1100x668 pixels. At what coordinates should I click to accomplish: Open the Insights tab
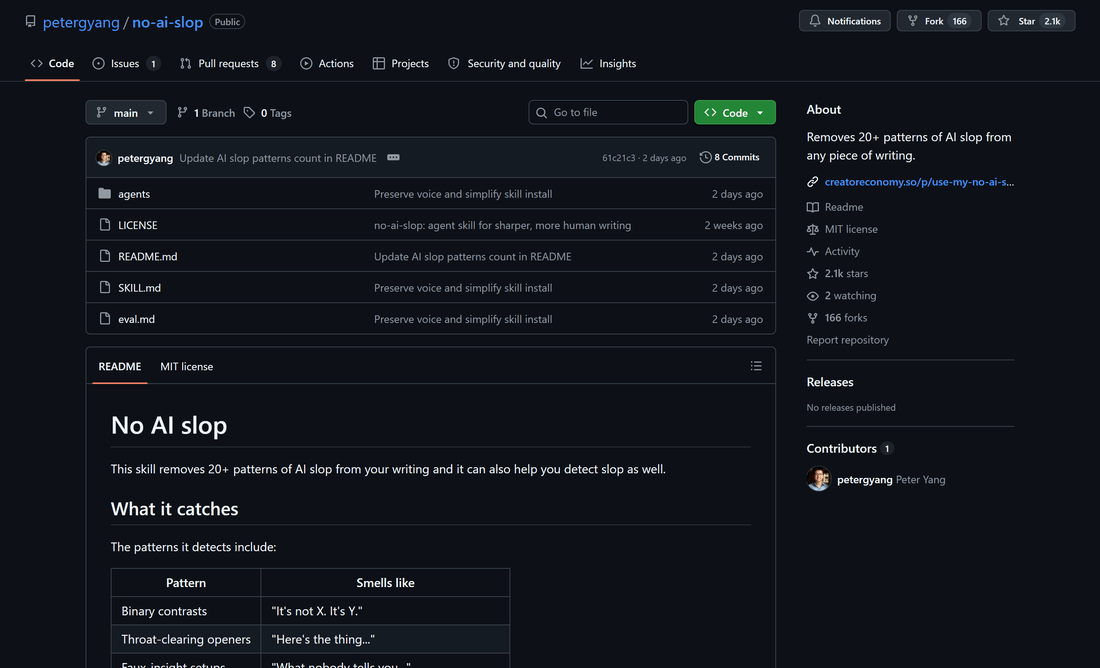click(608, 63)
